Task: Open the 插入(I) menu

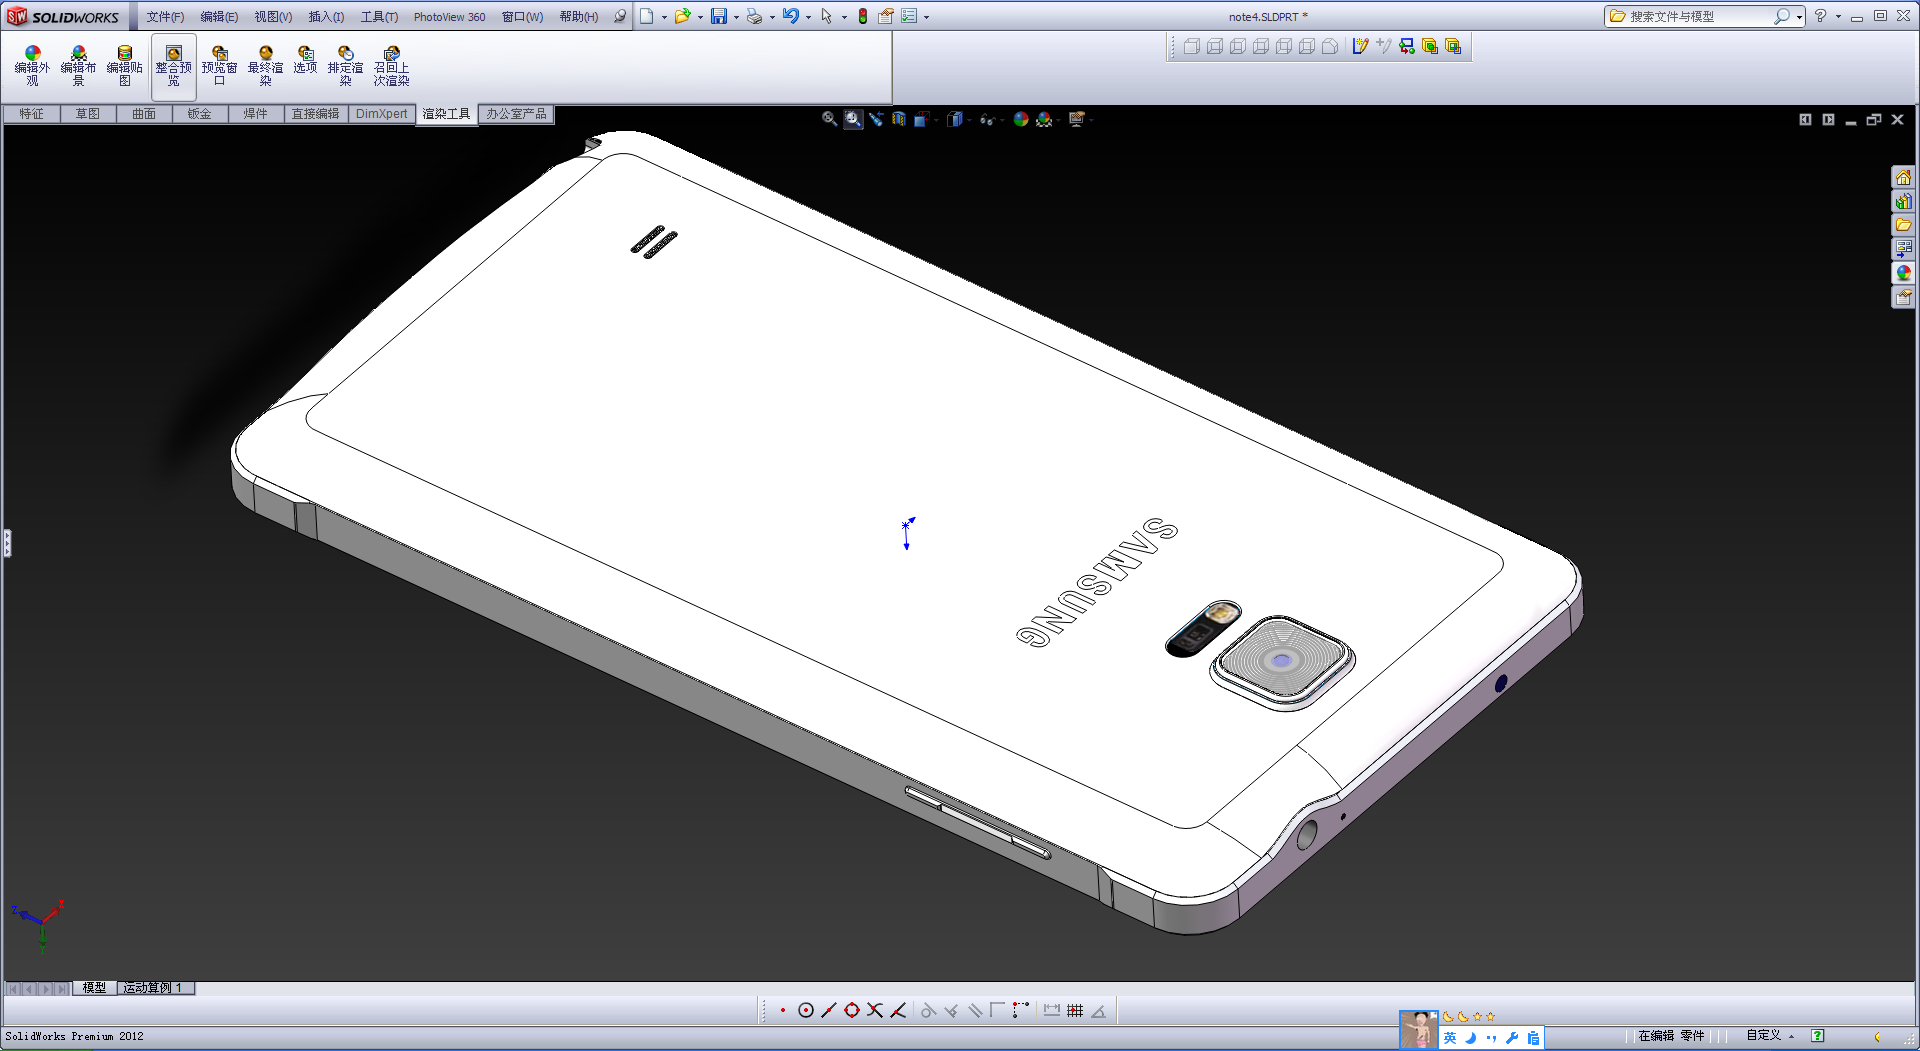Action: pyautogui.click(x=326, y=17)
